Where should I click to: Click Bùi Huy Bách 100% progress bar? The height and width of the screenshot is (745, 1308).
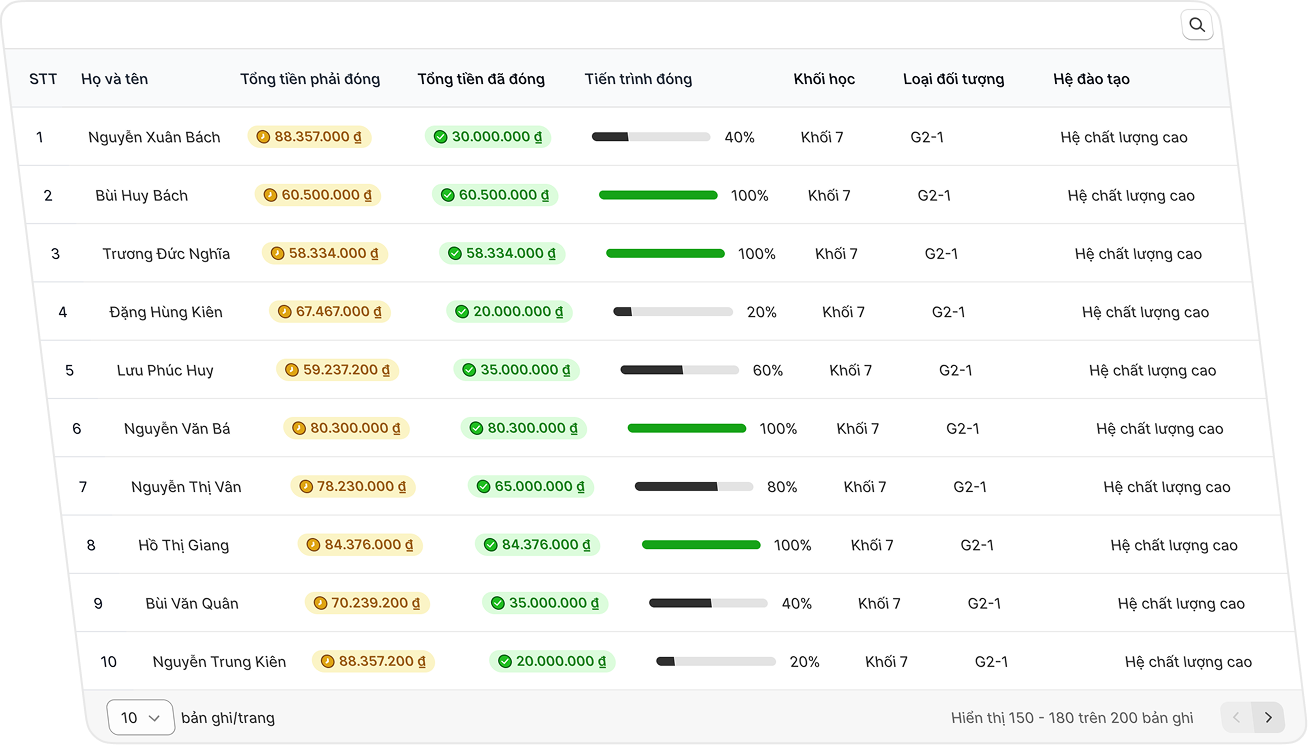coord(658,195)
